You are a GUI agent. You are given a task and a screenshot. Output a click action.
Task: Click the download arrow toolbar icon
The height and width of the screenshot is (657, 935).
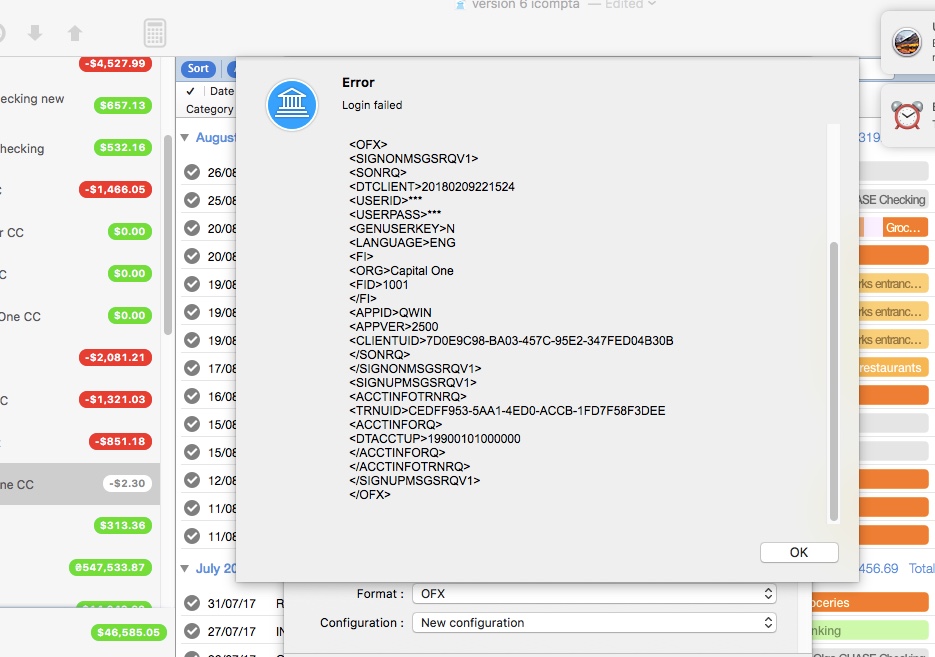[35, 33]
